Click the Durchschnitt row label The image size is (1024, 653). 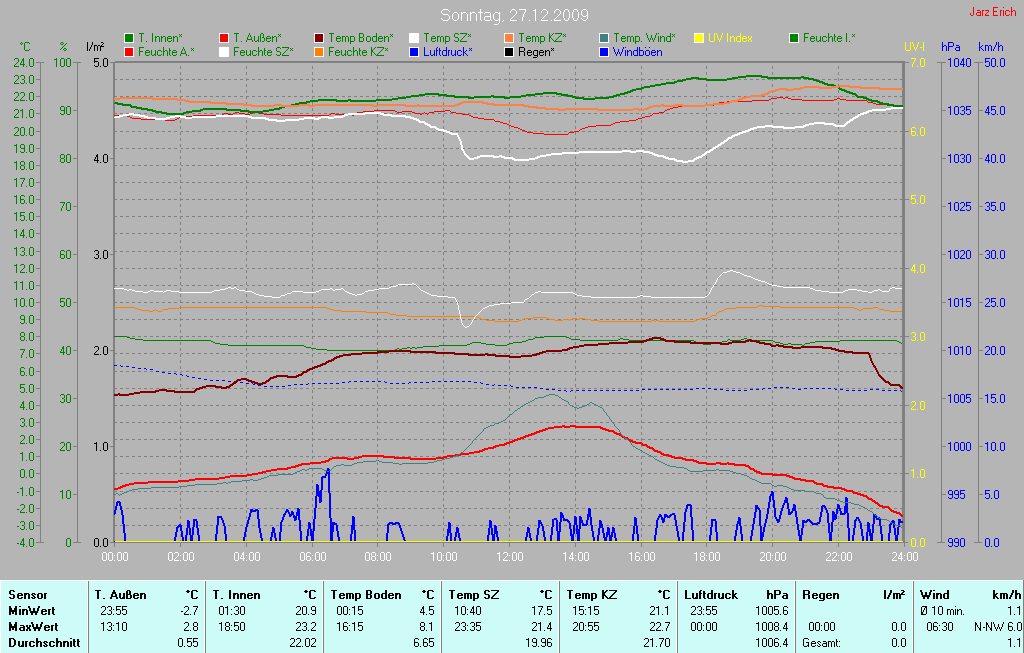(44, 643)
